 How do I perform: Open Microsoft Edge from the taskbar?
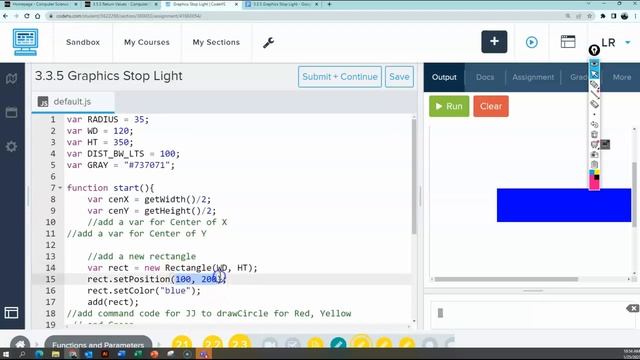[x=39, y=354]
